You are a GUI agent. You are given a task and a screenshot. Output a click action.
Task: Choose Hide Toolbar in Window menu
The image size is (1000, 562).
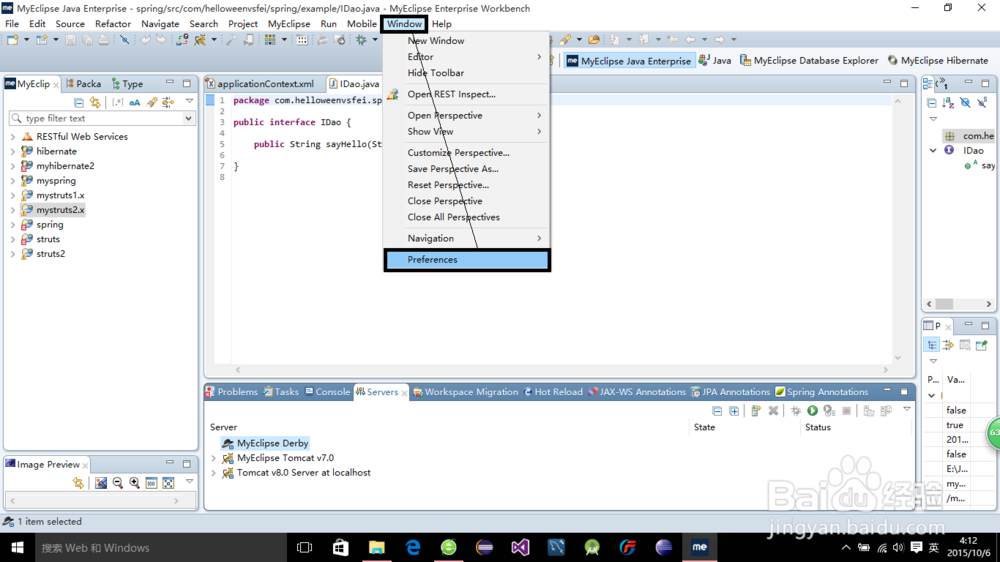click(x=436, y=73)
